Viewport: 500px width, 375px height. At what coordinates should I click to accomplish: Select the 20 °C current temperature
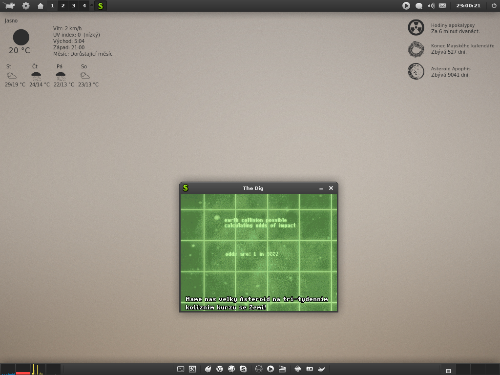19,50
